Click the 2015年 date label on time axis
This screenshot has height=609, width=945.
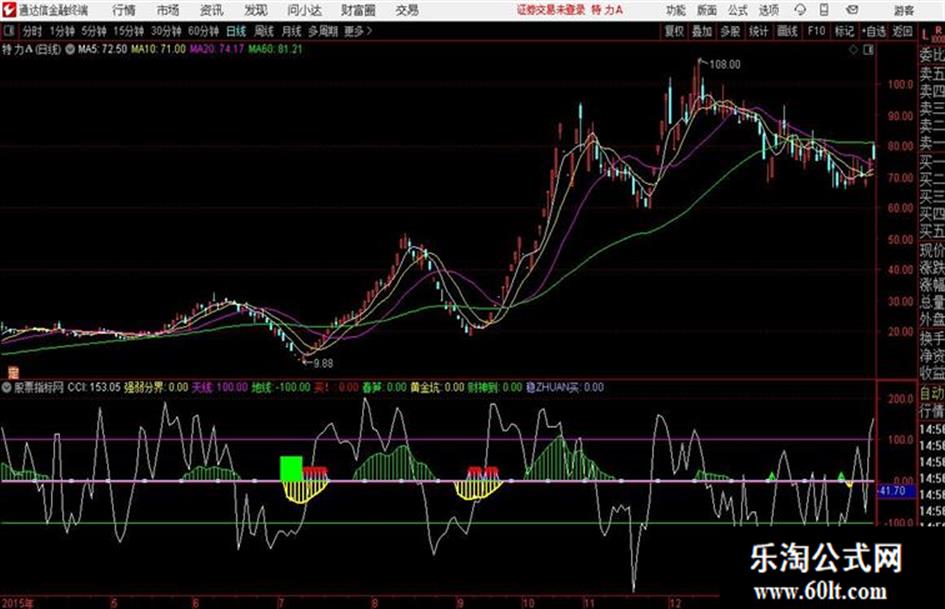[18, 603]
